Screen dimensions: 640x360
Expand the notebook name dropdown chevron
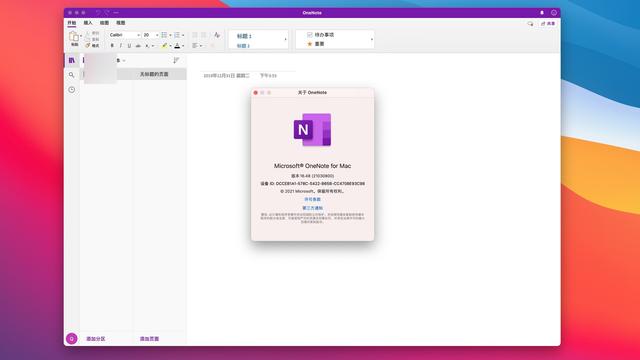click(124, 61)
